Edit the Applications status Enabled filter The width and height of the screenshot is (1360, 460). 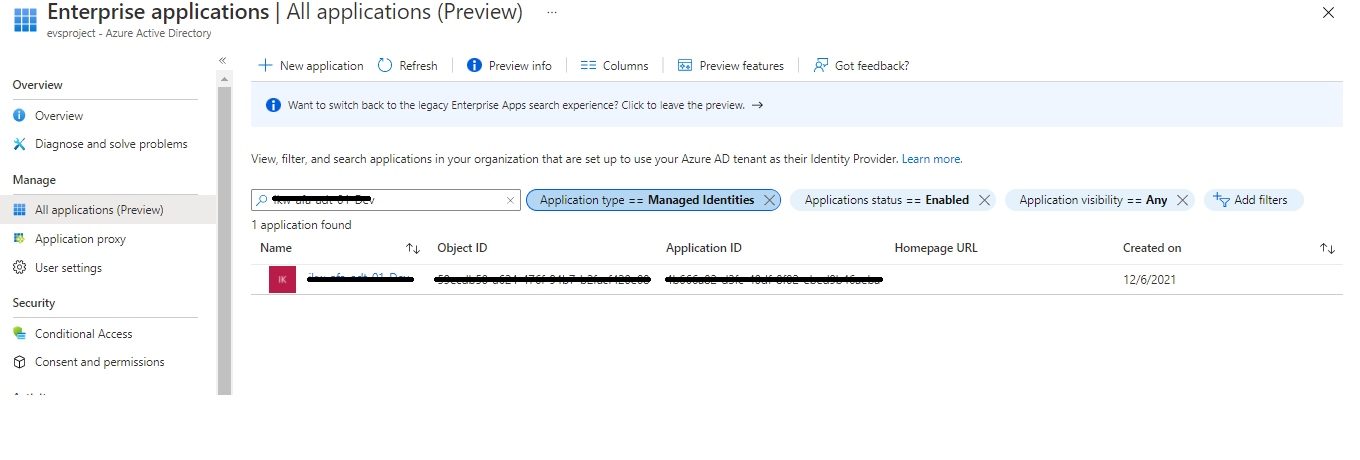[x=887, y=200]
